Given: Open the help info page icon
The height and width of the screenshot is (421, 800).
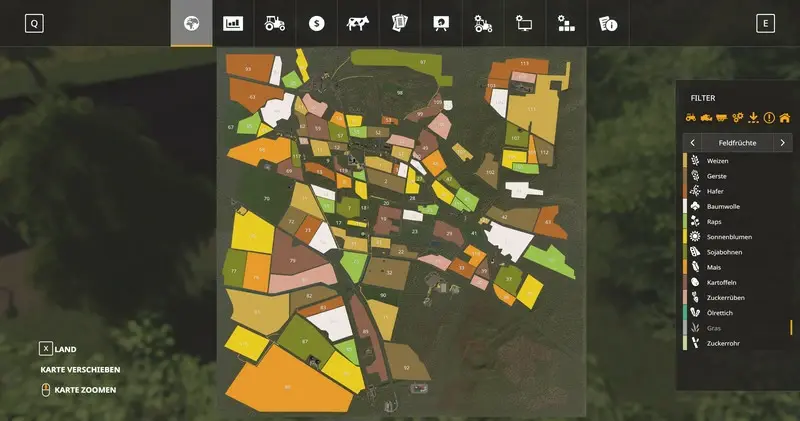Looking at the screenshot, I should (x=607, y=23).
